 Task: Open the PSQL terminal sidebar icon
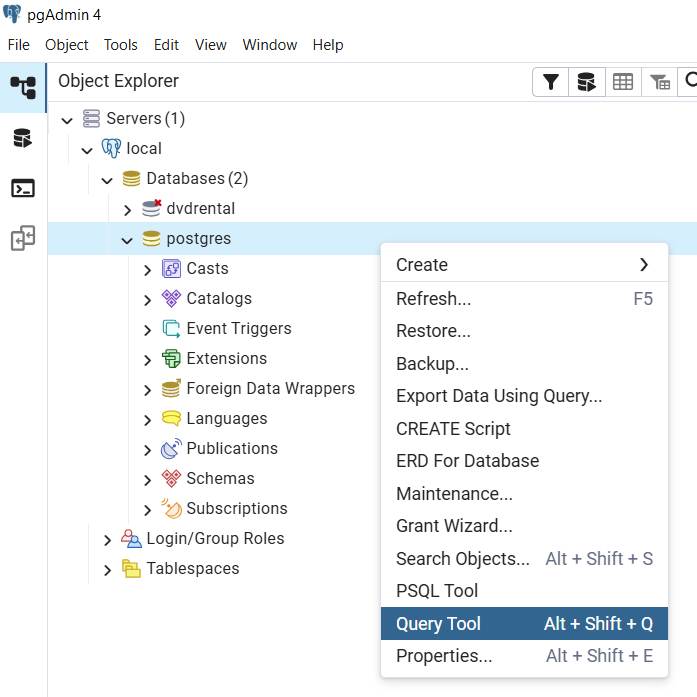pyautogui.click(x=23, y=188)
